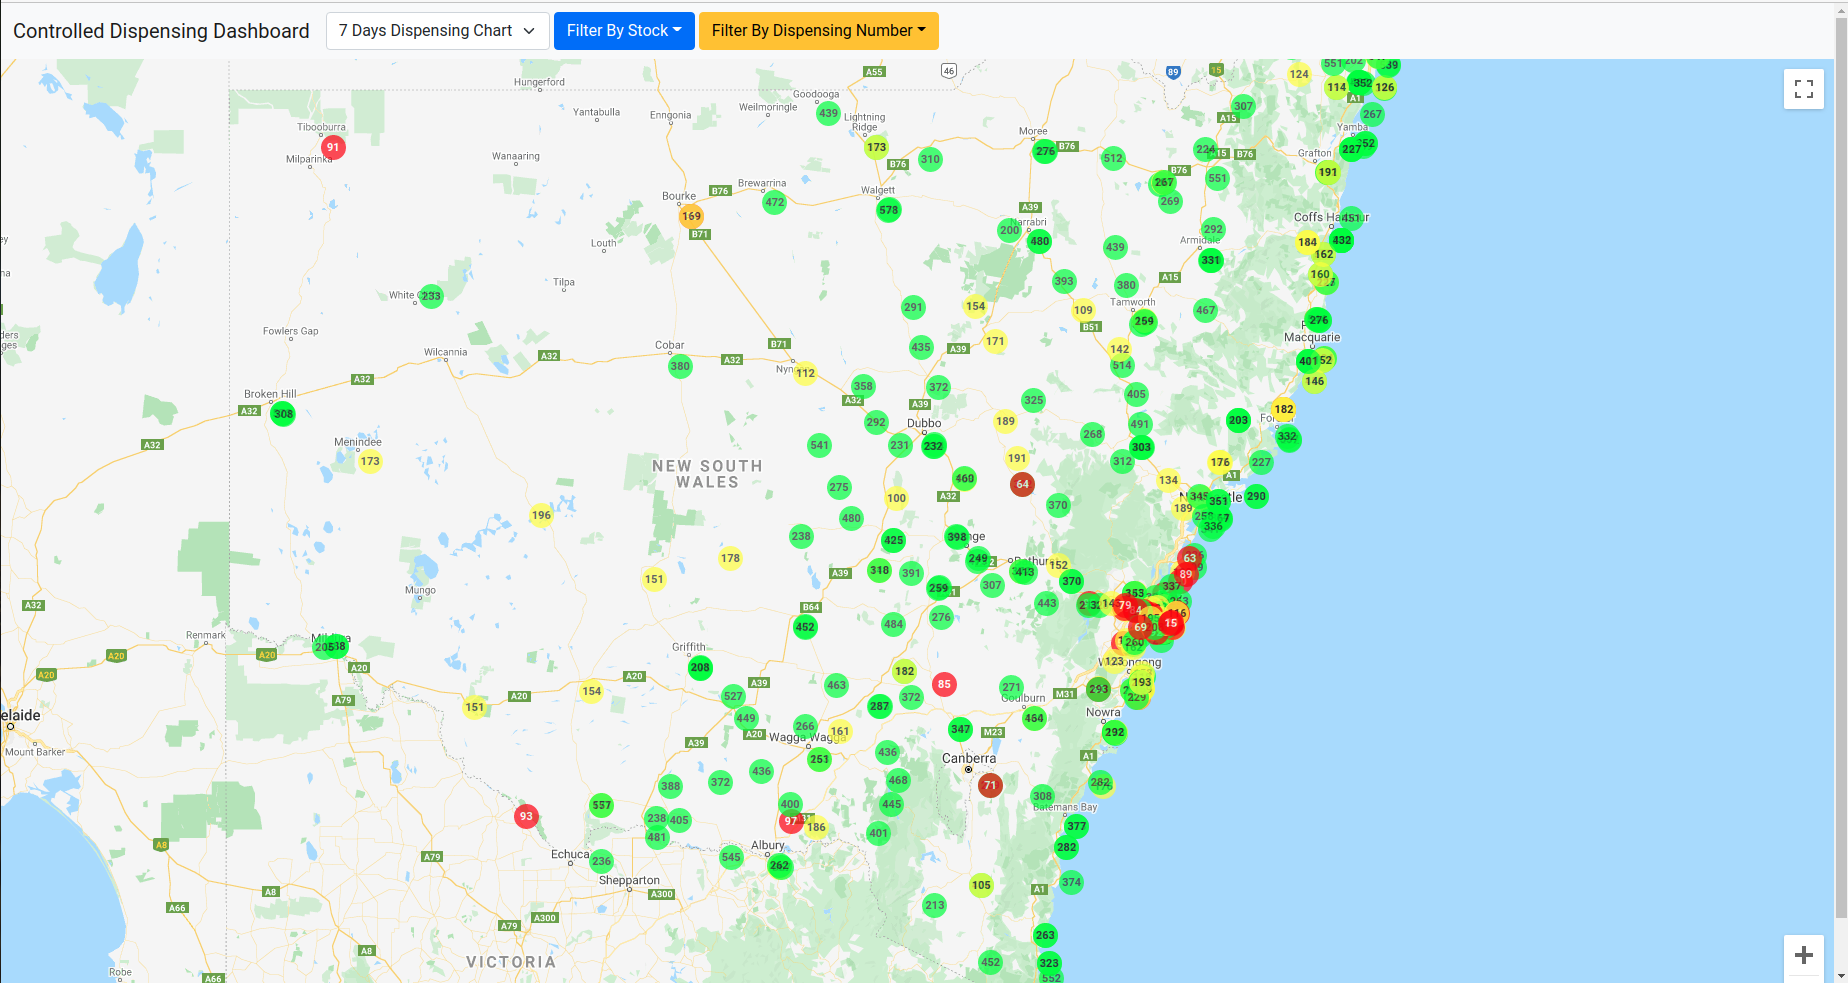This screenshot has height=983, width=1848.
Task: Click the NEW SOUTH WALES map label
Action: point(707,474)
